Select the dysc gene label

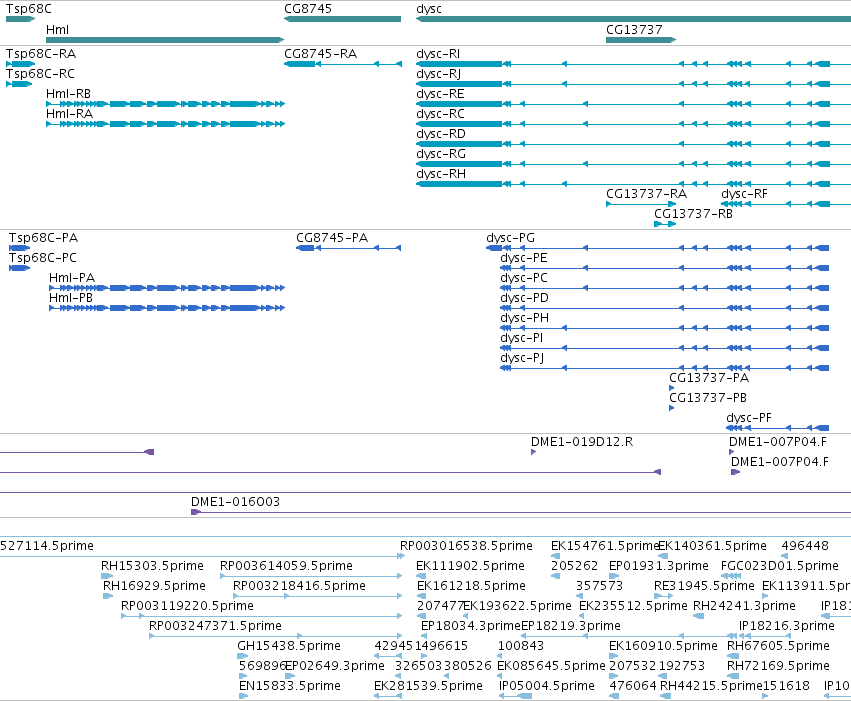click(429, 9)
